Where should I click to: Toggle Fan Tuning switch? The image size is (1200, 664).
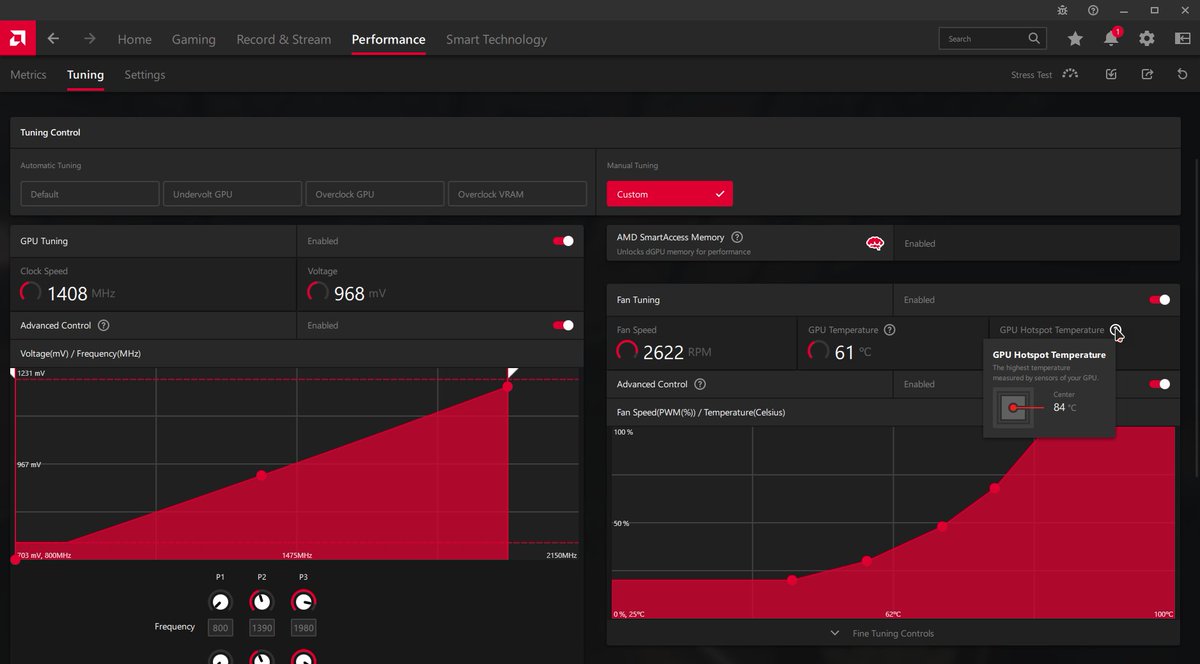point(1160,300)
